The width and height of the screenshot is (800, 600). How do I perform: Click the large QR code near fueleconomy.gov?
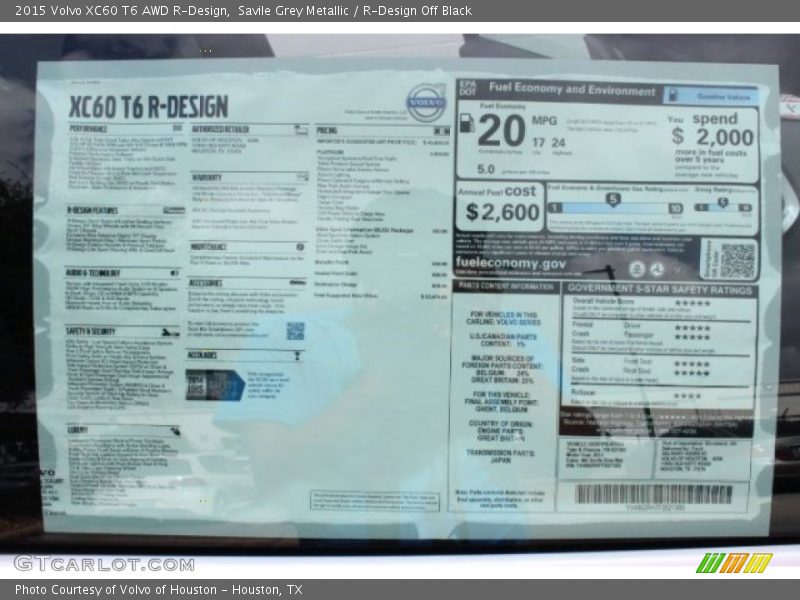(x=737, y=261)
